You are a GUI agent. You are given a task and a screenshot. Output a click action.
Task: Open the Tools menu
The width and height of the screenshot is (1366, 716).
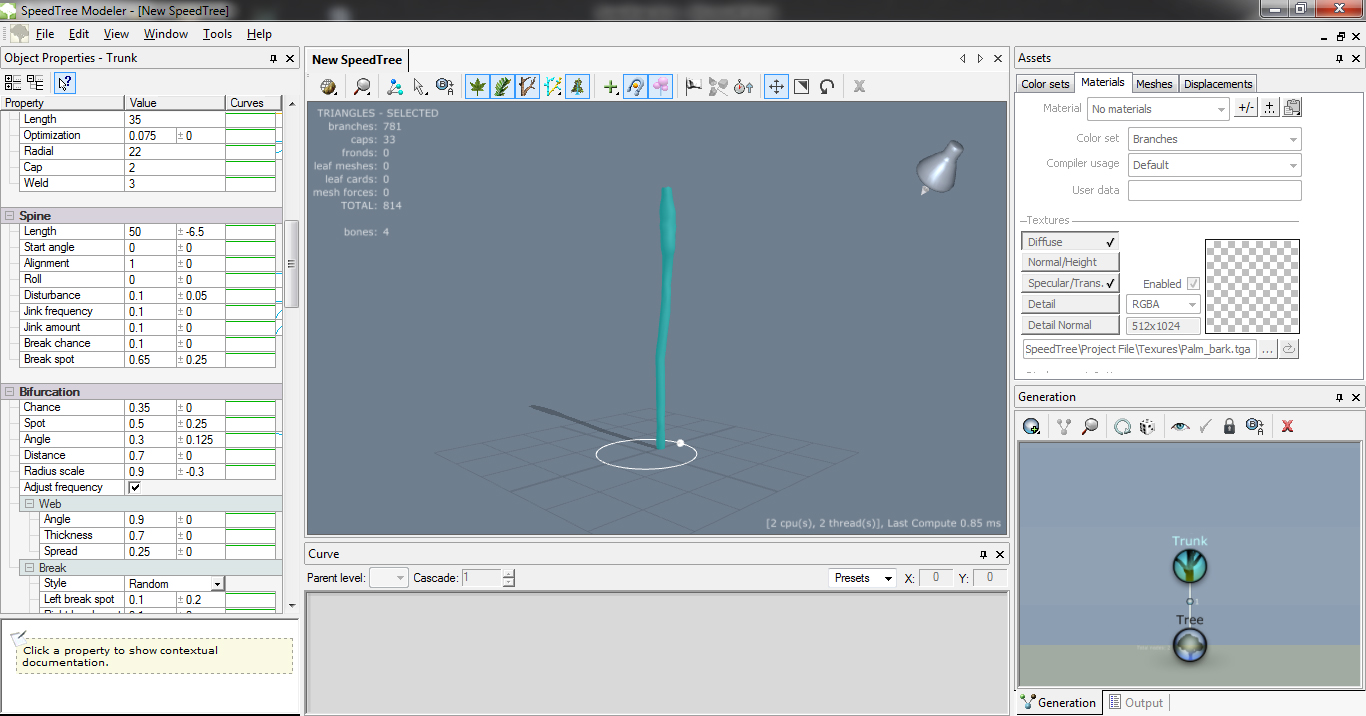click(x=217, y=34)
